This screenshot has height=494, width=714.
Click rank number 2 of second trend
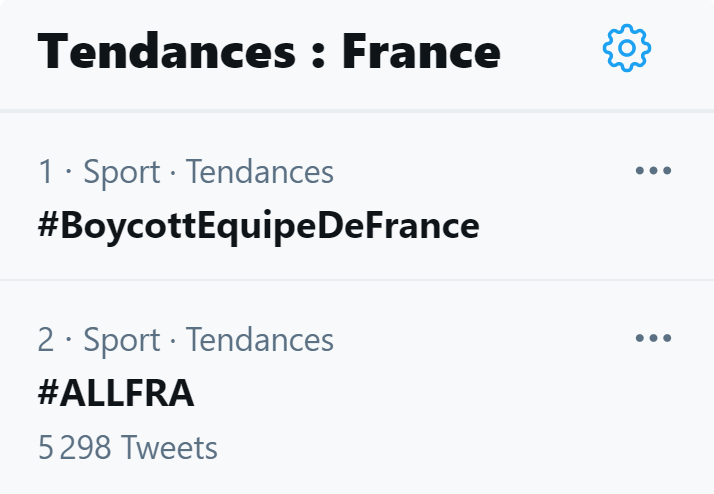point(46,340)
